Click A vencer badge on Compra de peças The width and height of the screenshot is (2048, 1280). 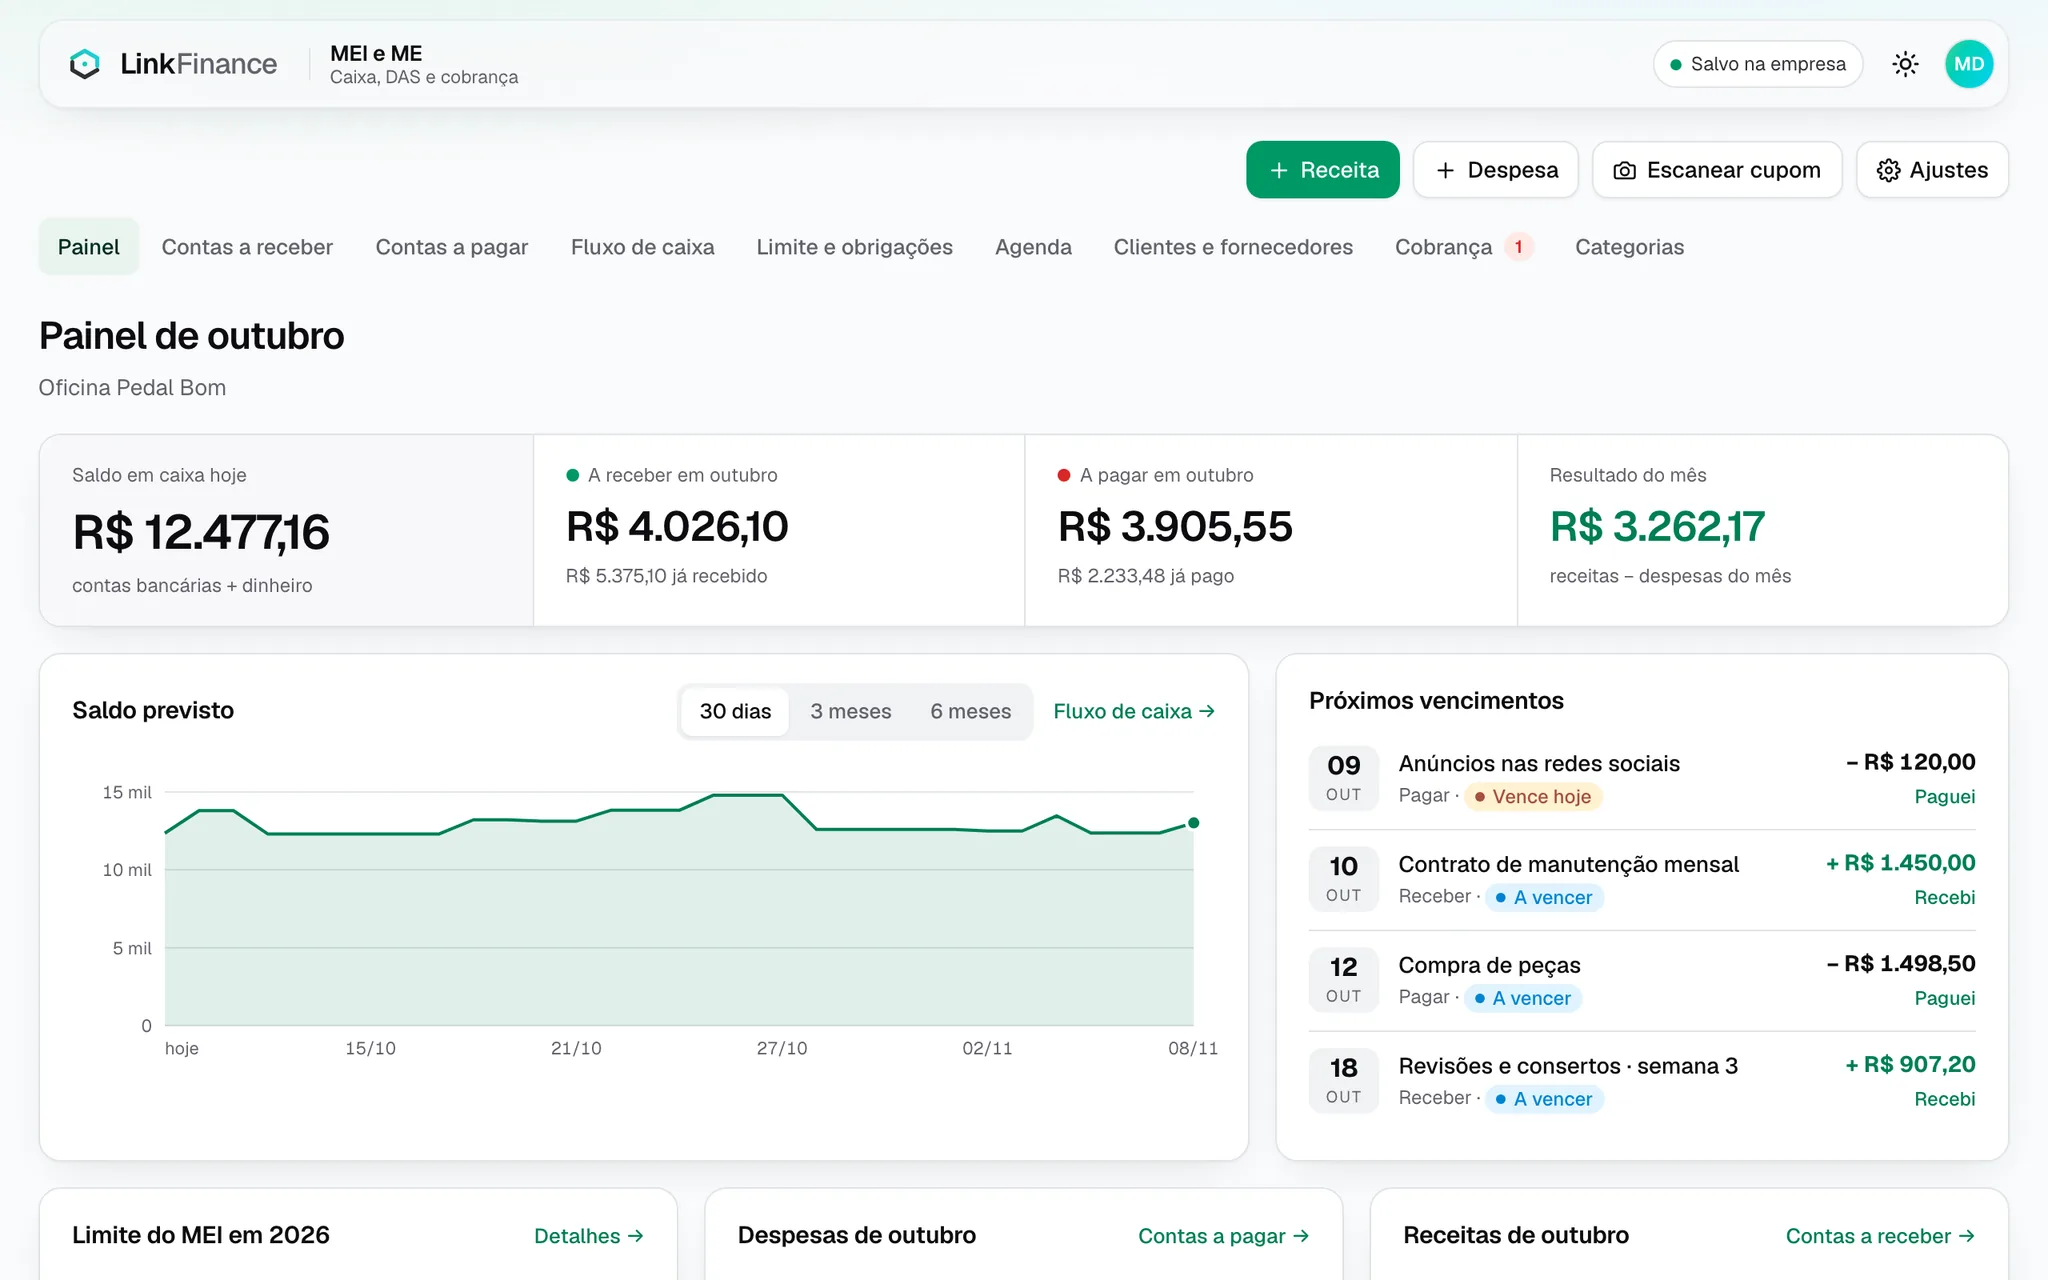[1523, 998]
